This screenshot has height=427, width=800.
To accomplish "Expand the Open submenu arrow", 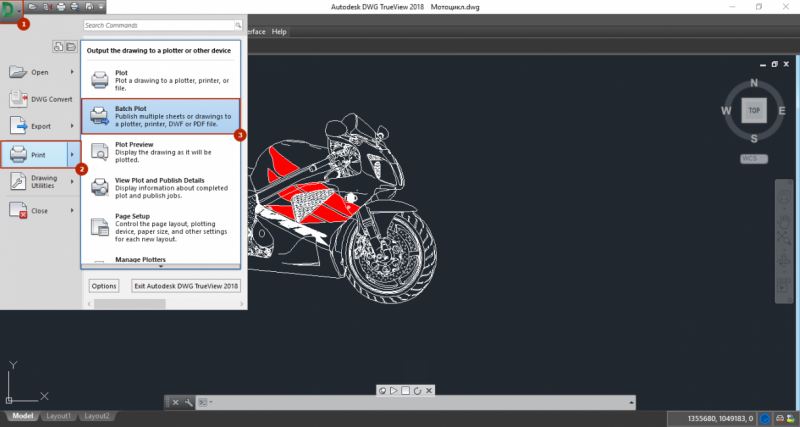I will click(72, 72).
